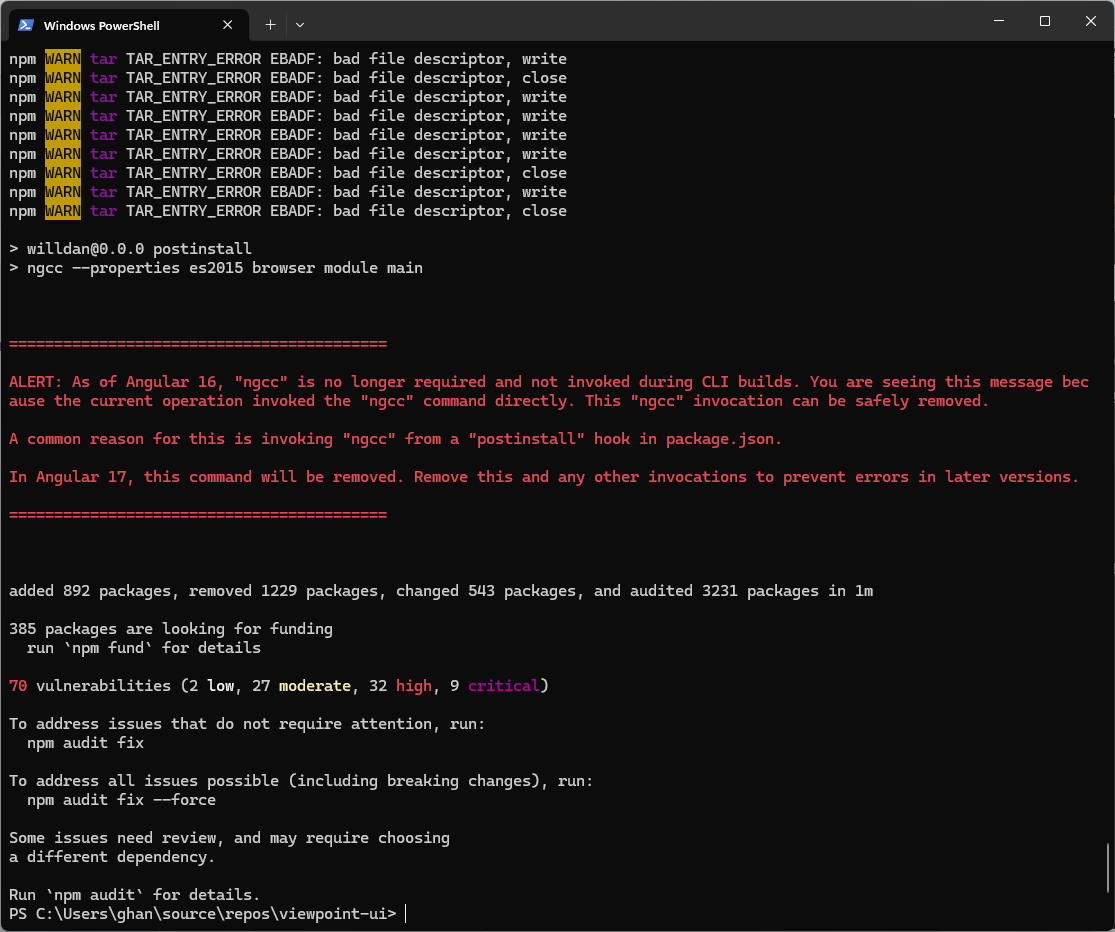This screenshot has width=1115, height=932.
Task: Click the word 'moderate' in vulnerabilities line
Action: [314, 686]
